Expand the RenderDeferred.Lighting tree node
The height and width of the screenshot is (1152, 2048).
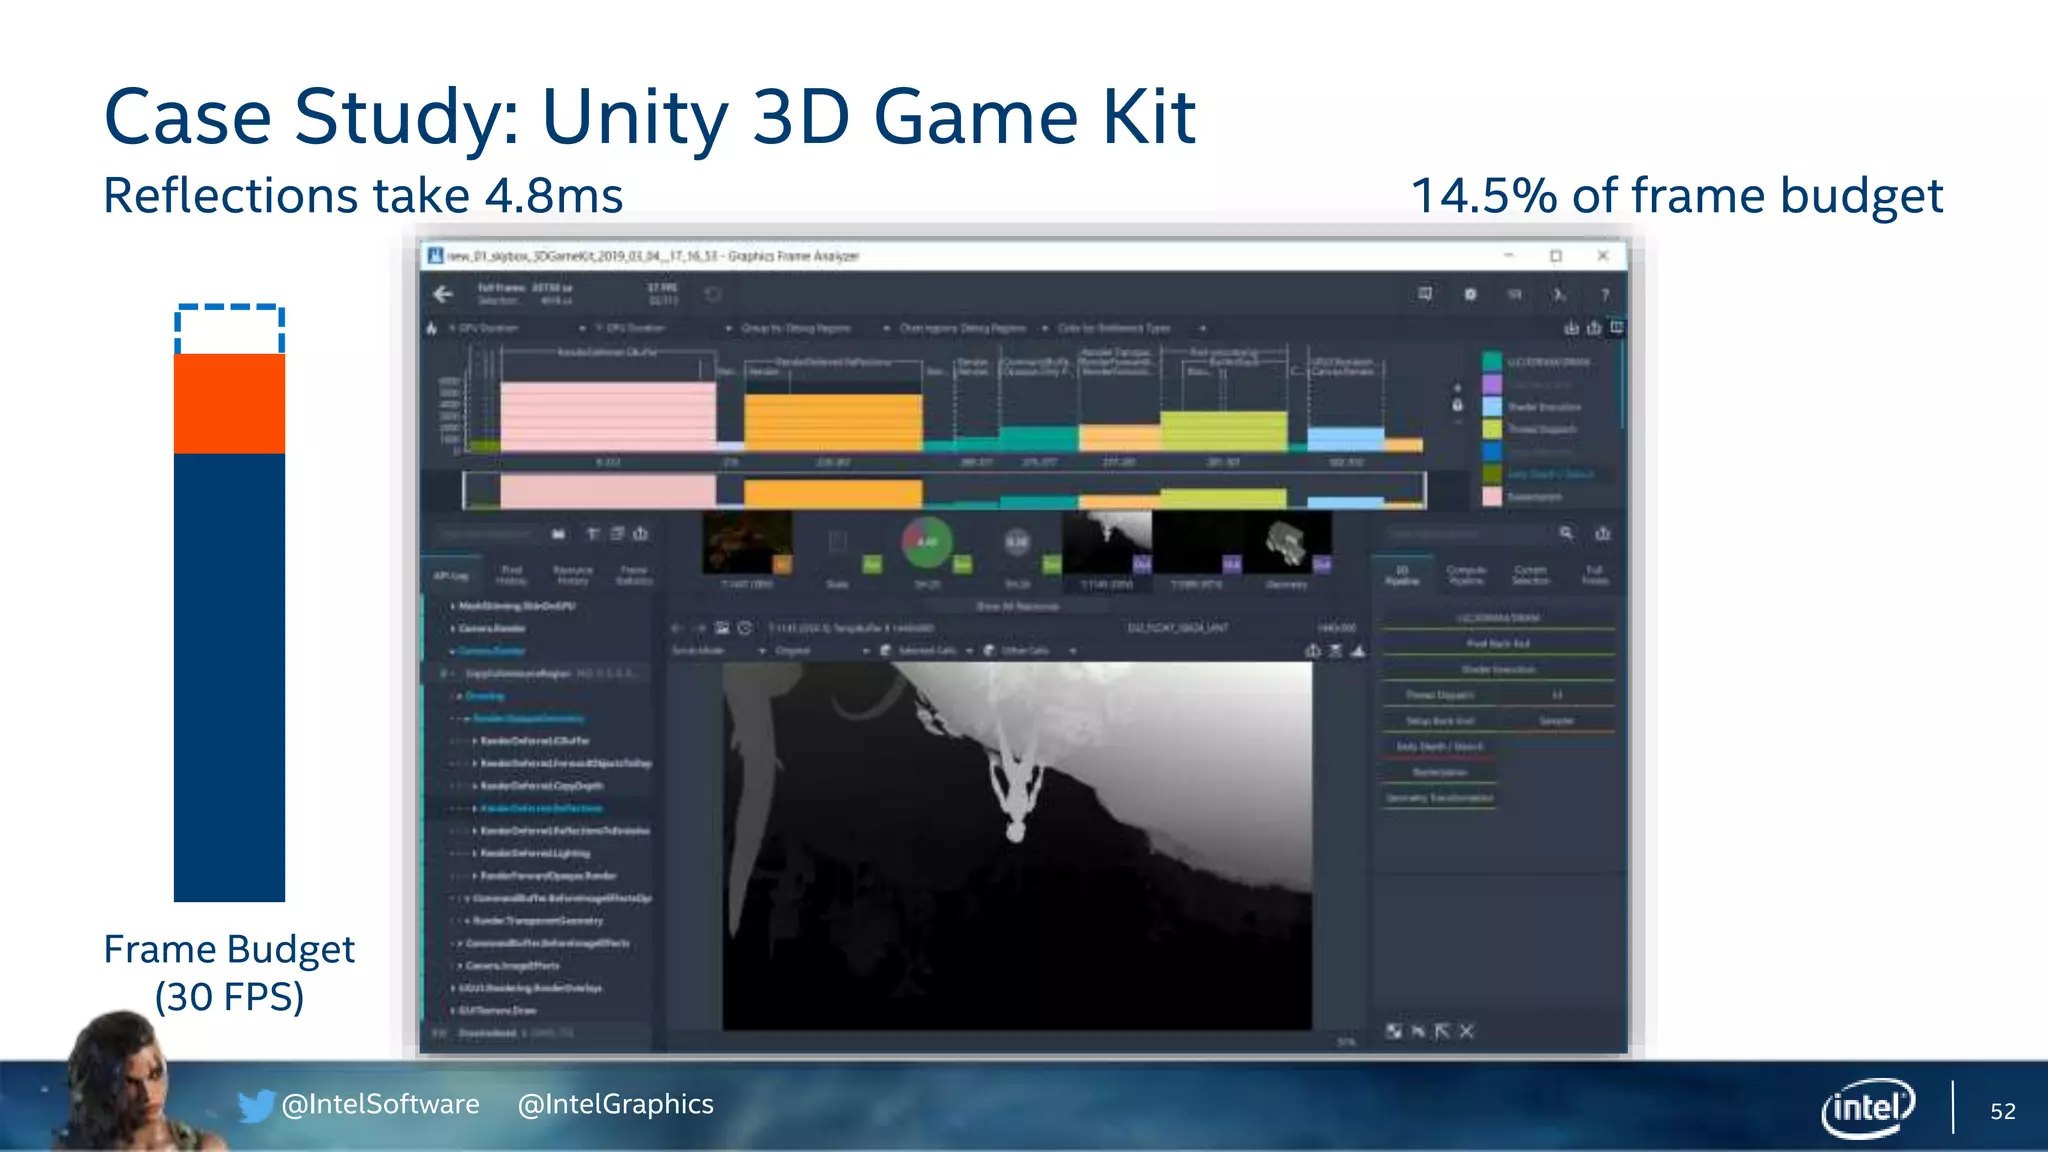click(x=474, y=853)
